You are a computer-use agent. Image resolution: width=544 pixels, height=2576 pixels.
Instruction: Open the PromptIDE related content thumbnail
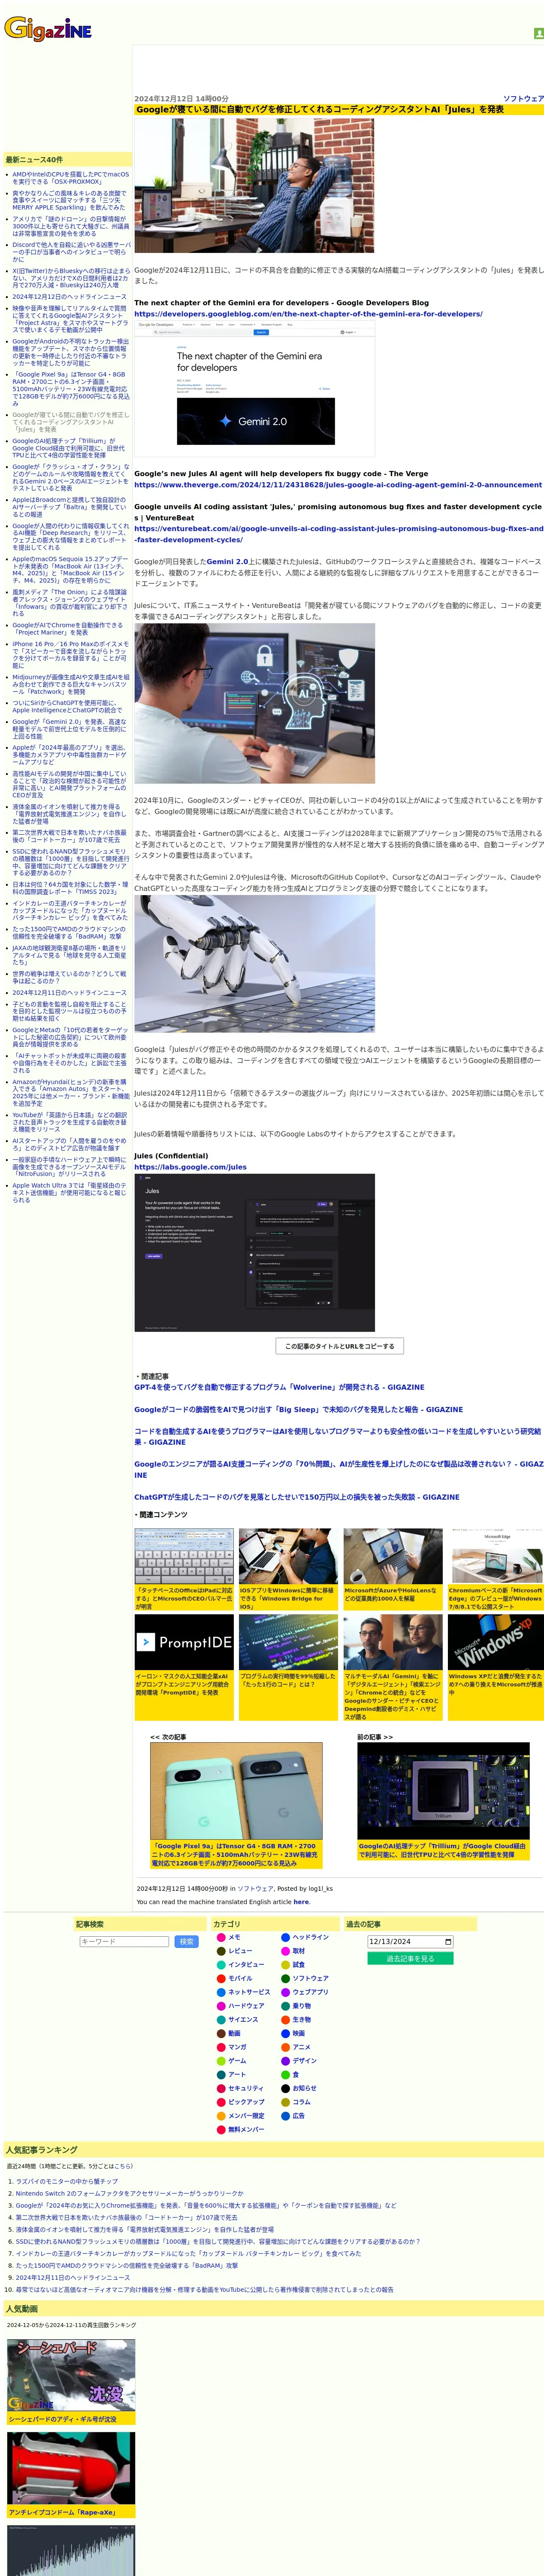pos(184,1642)
